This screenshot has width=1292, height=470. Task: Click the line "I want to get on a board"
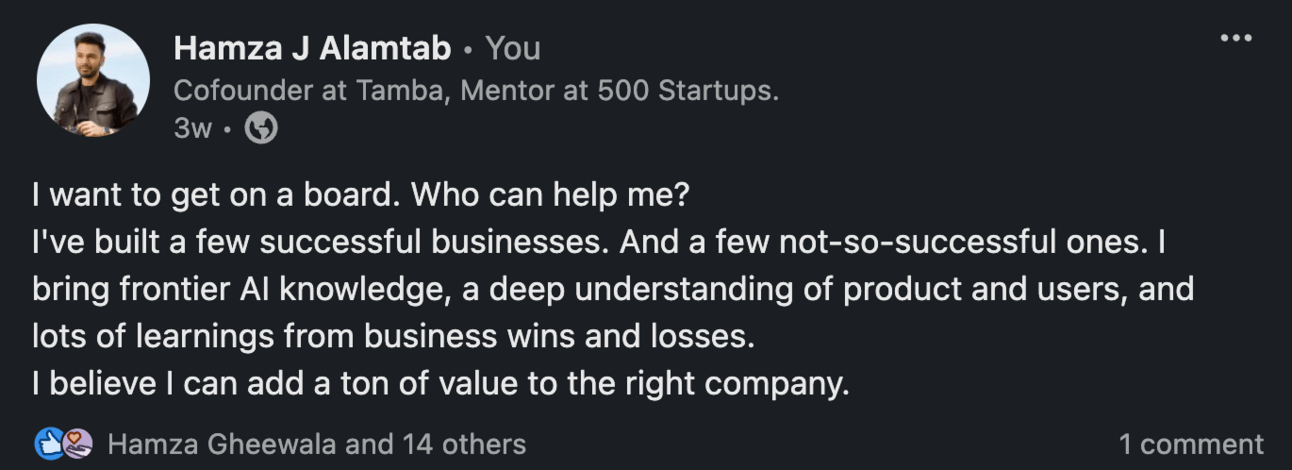pyautogui.click(x=217, y=194)
